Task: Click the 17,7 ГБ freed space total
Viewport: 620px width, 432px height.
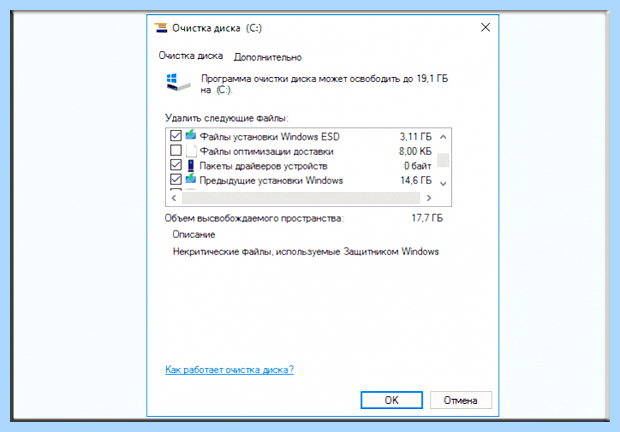Action: pos(427,218)
